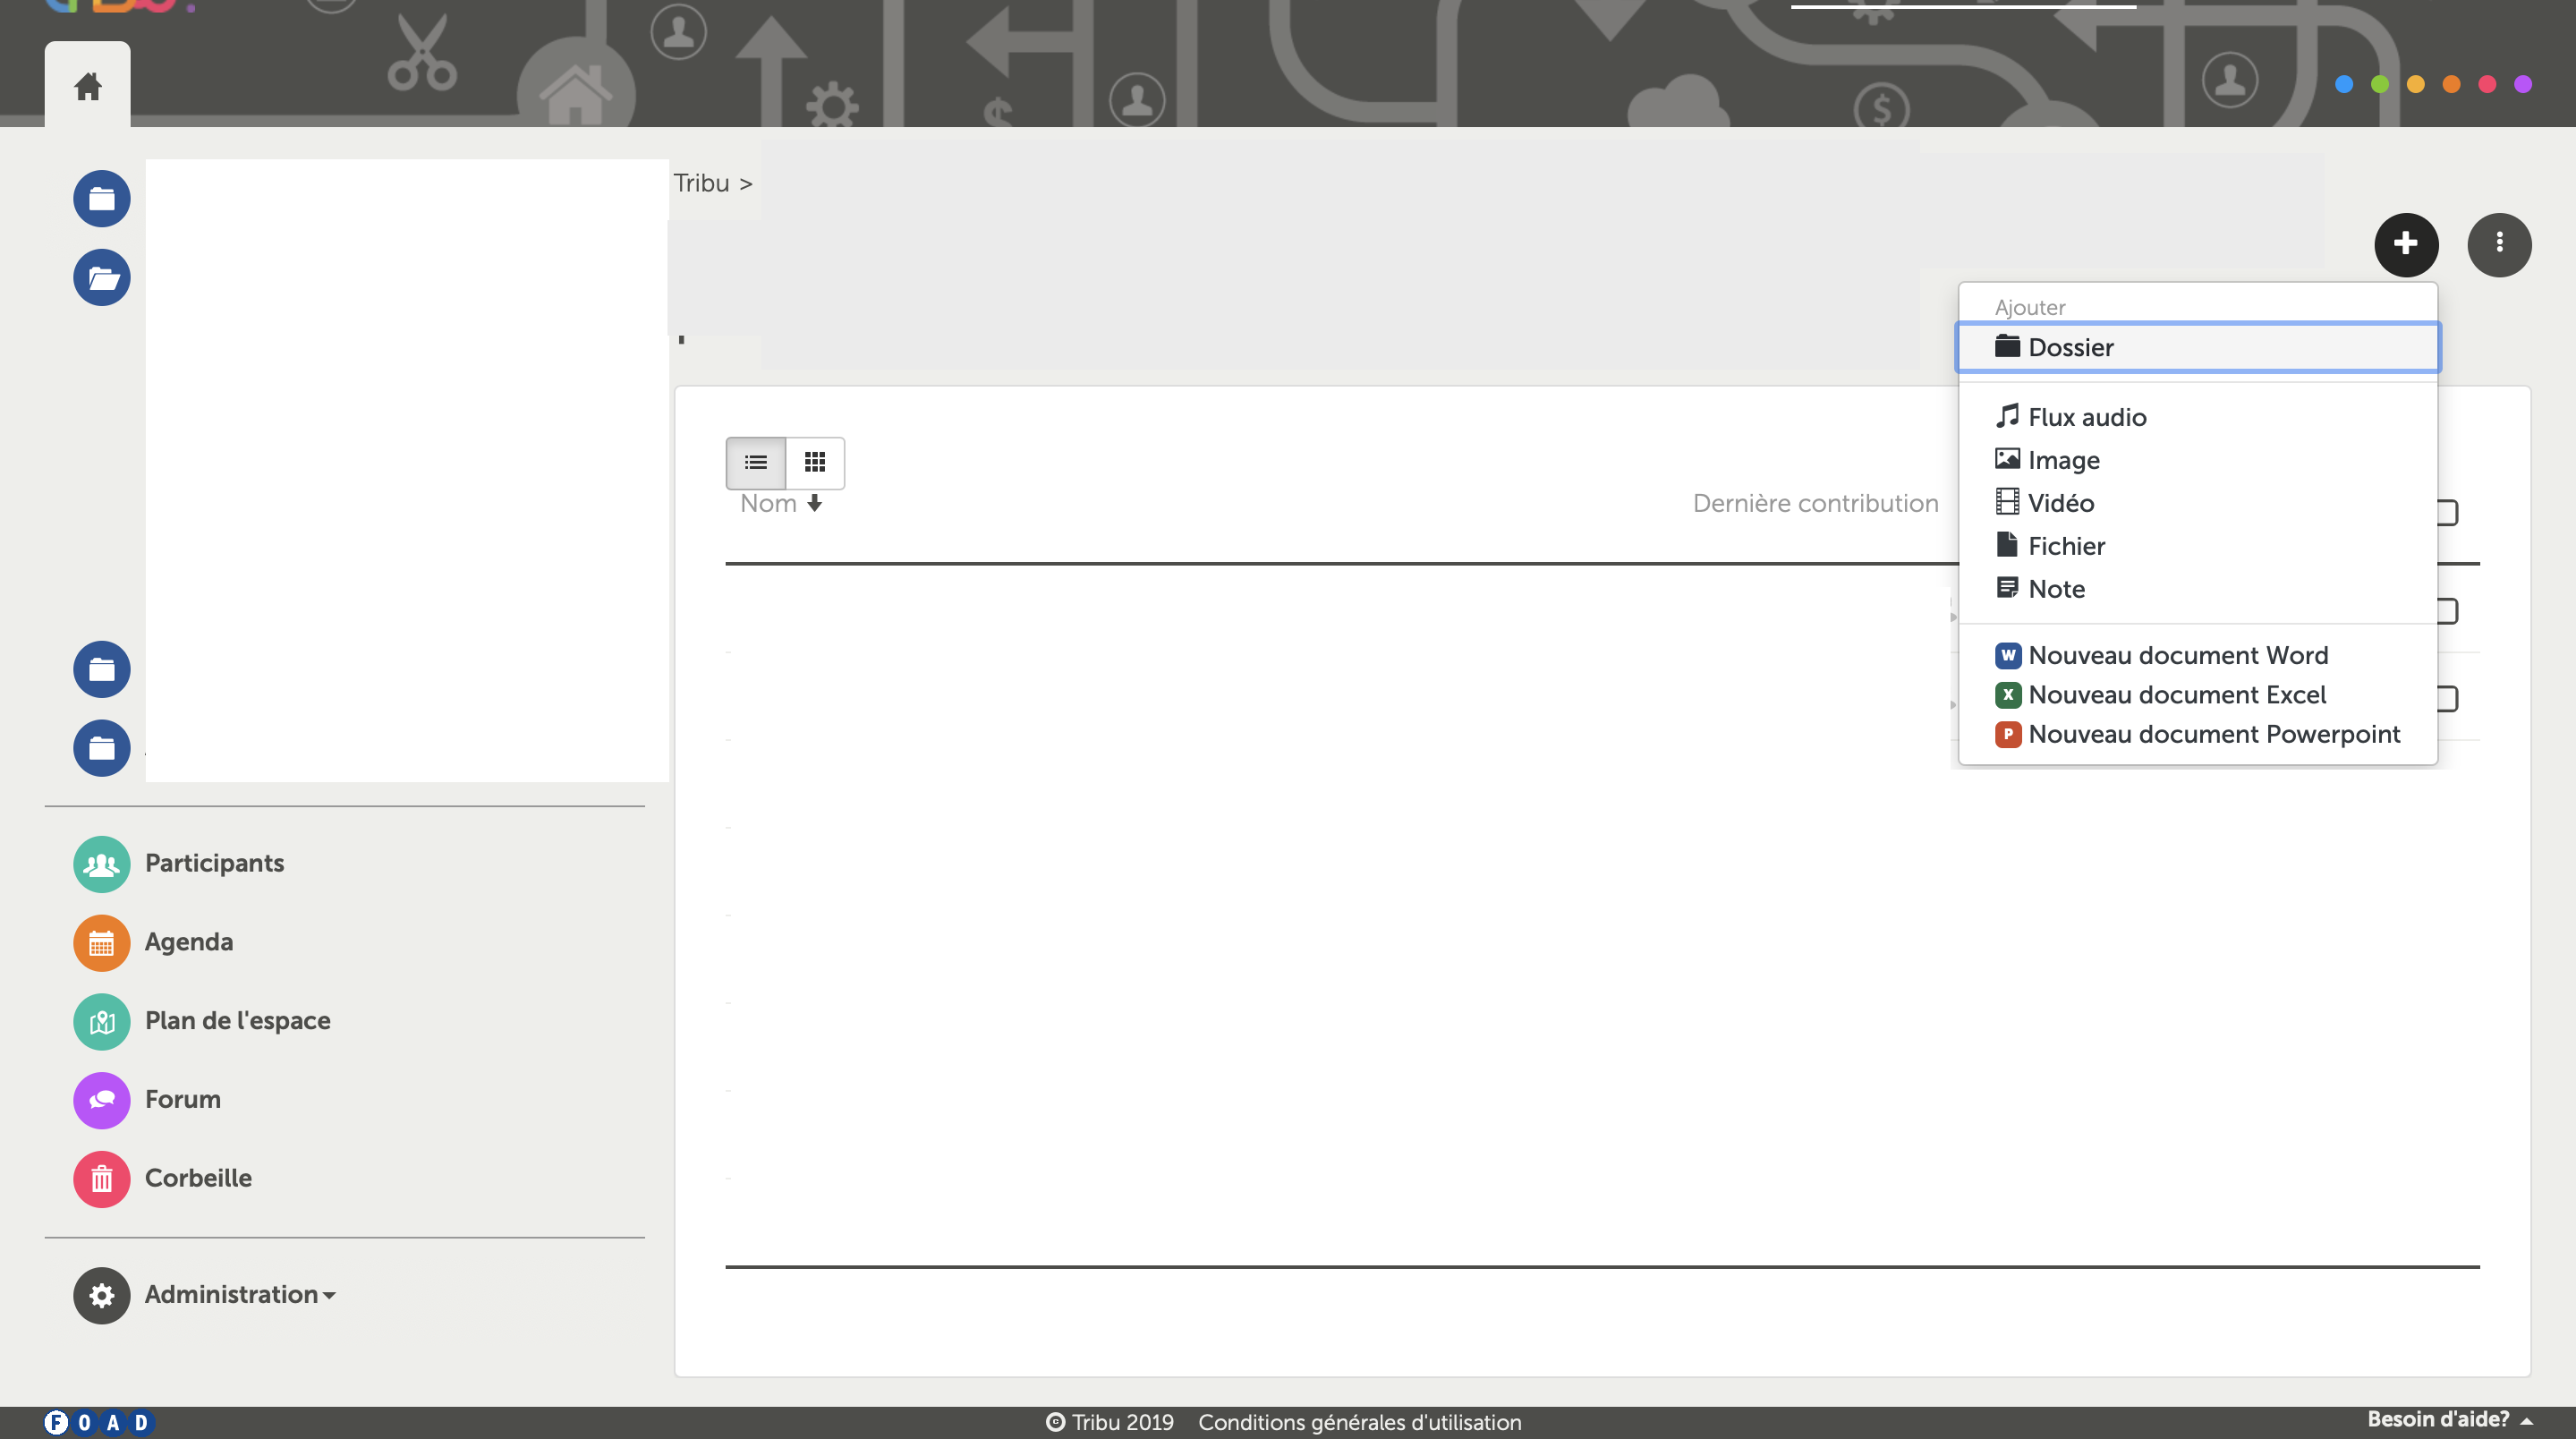The width and height of the screenshot is (2576, 1439).
Task: Select the pink color theme dot
Action: pos(2487,84)
